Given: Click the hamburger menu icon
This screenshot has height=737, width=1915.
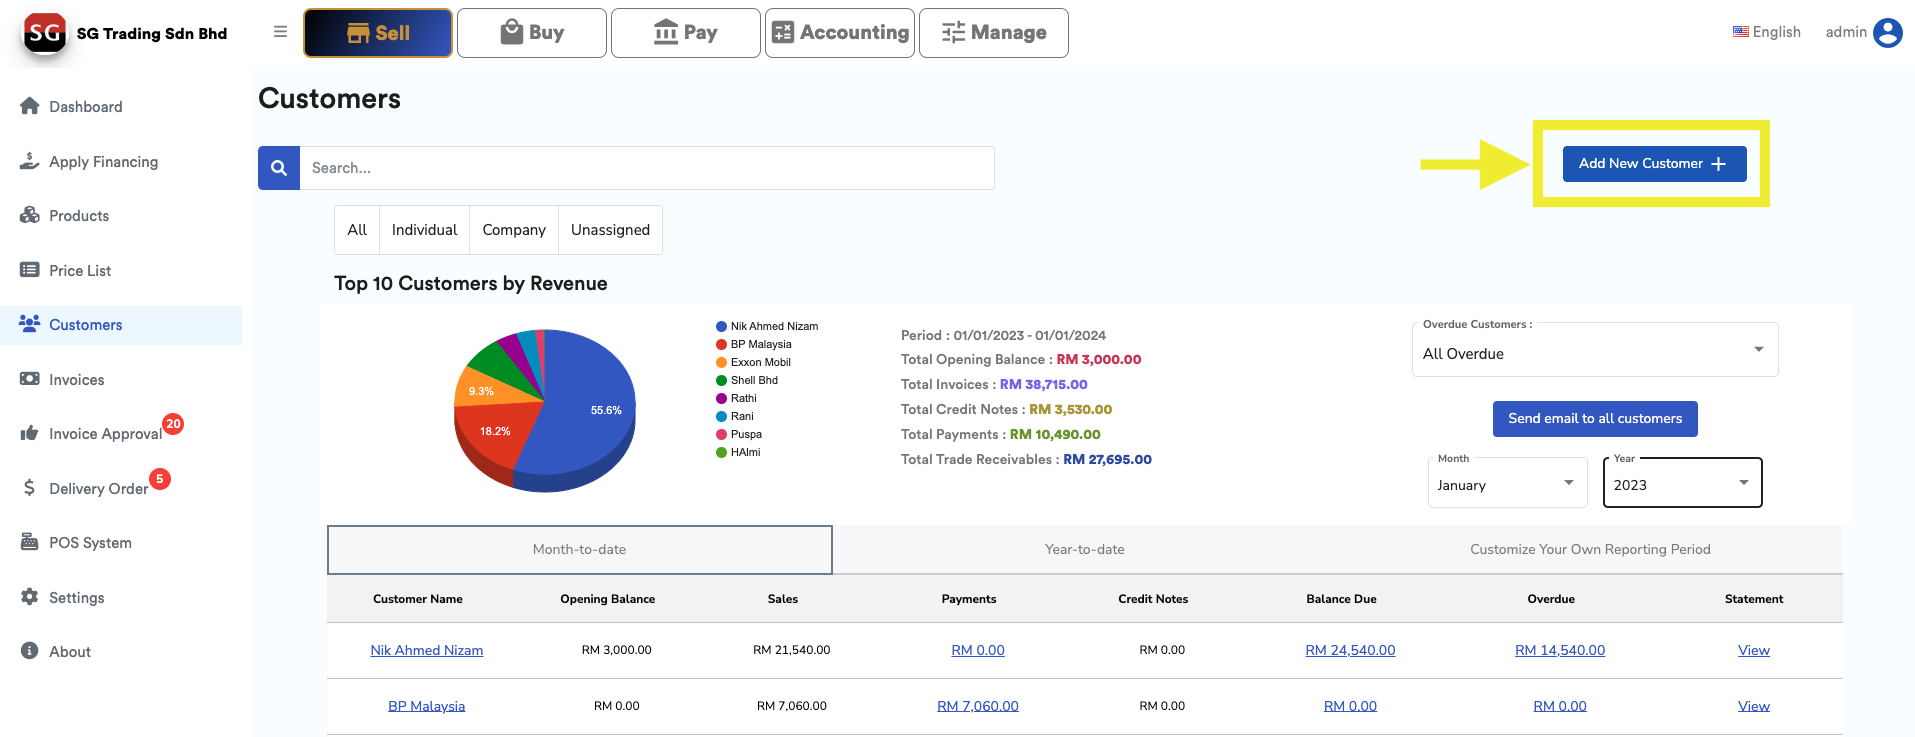Looking at the screenshot, I should coord(280,32).
